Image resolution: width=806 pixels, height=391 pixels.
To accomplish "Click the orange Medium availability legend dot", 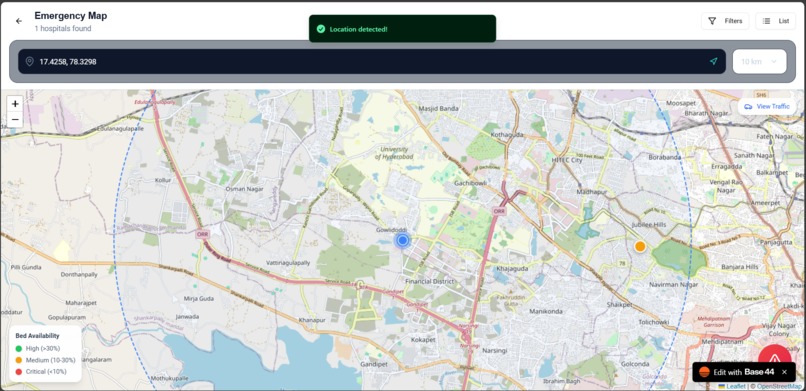I will 19,360.
